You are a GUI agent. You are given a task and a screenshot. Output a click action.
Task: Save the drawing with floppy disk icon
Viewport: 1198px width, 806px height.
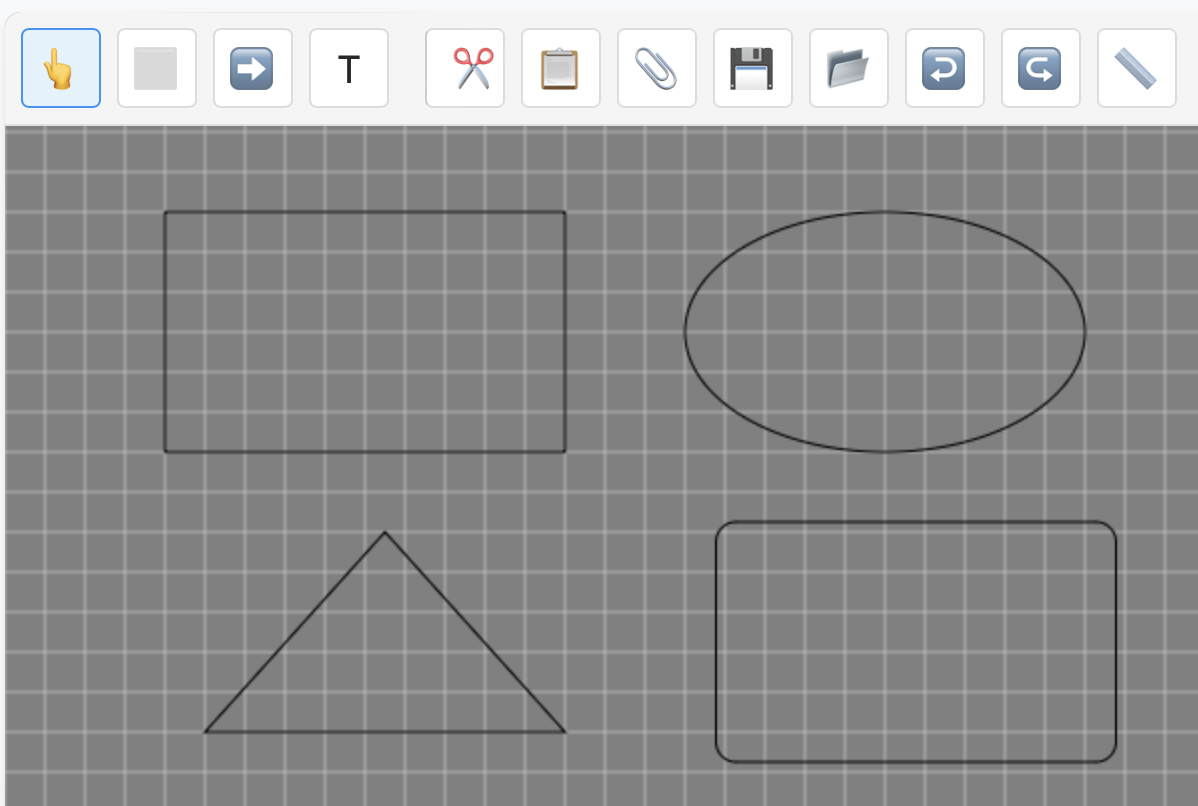pyautogui.click(x=753, y=68)
